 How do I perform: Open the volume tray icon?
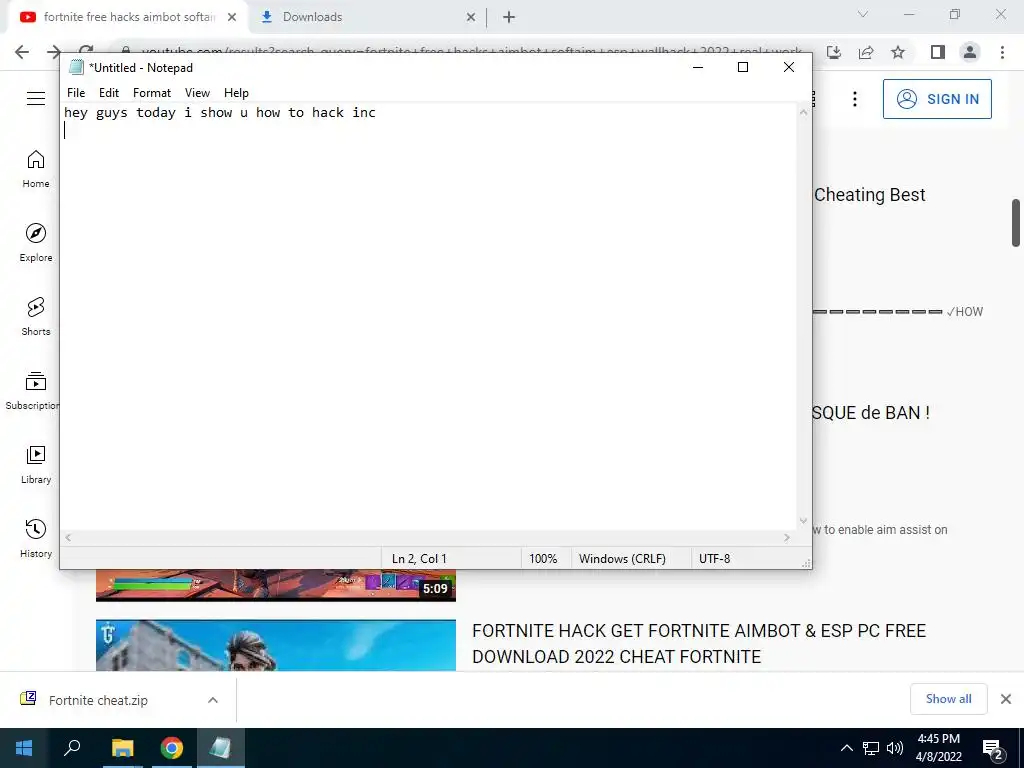(895, 748)
